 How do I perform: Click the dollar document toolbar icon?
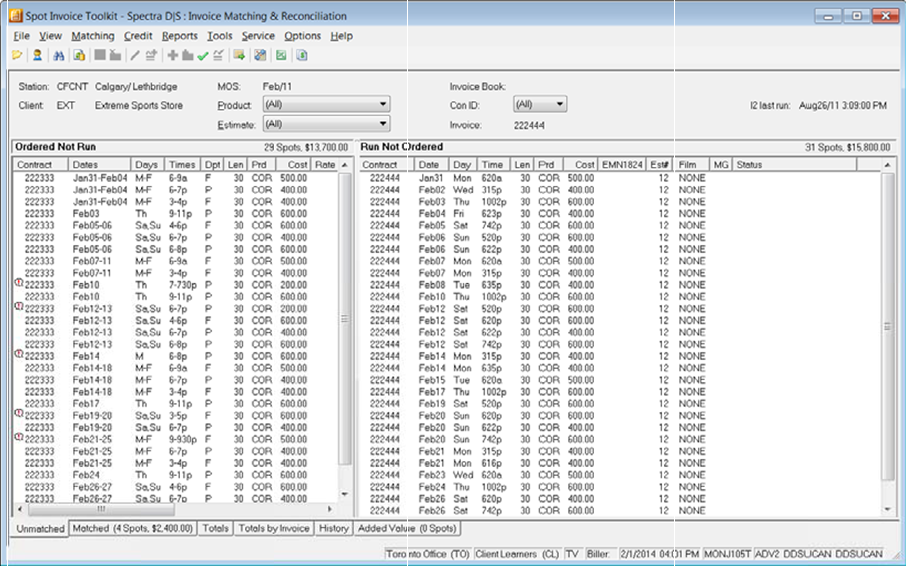point(302,55)
